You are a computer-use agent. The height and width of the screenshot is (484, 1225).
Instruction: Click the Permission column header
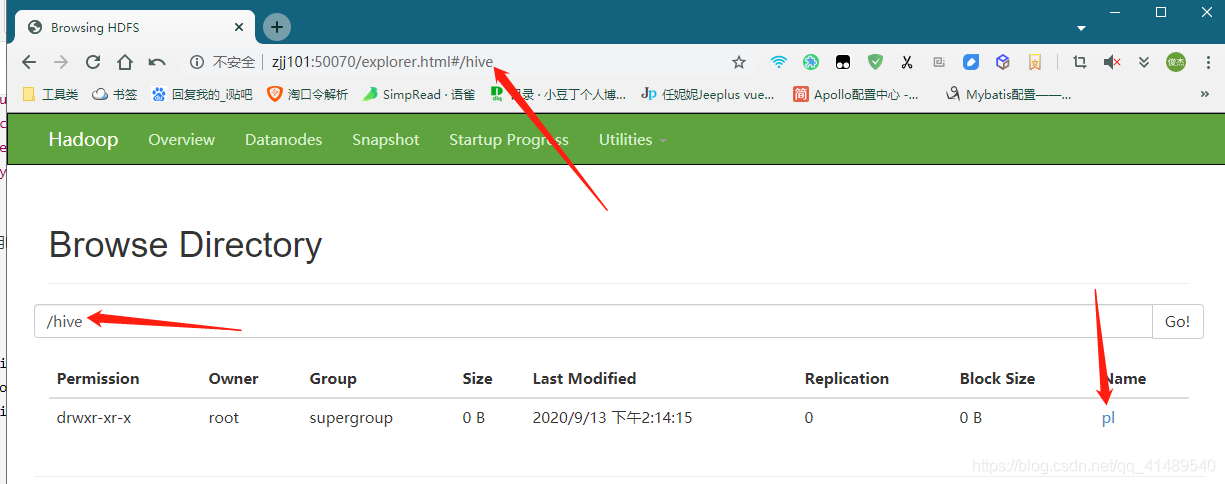[x=98, y=379]
